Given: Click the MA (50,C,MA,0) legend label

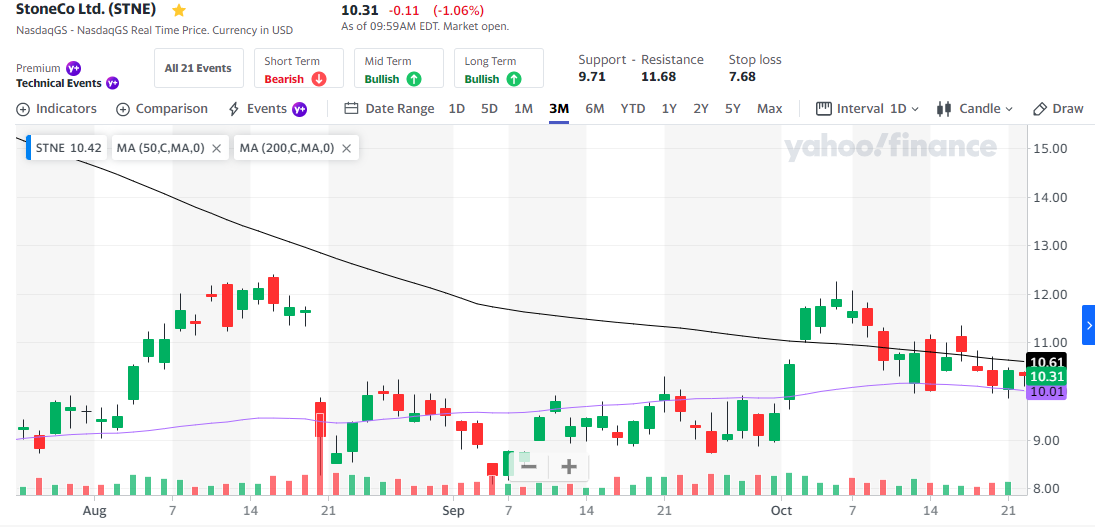Looking at the screenshot, I should click(x=161, y=148).
